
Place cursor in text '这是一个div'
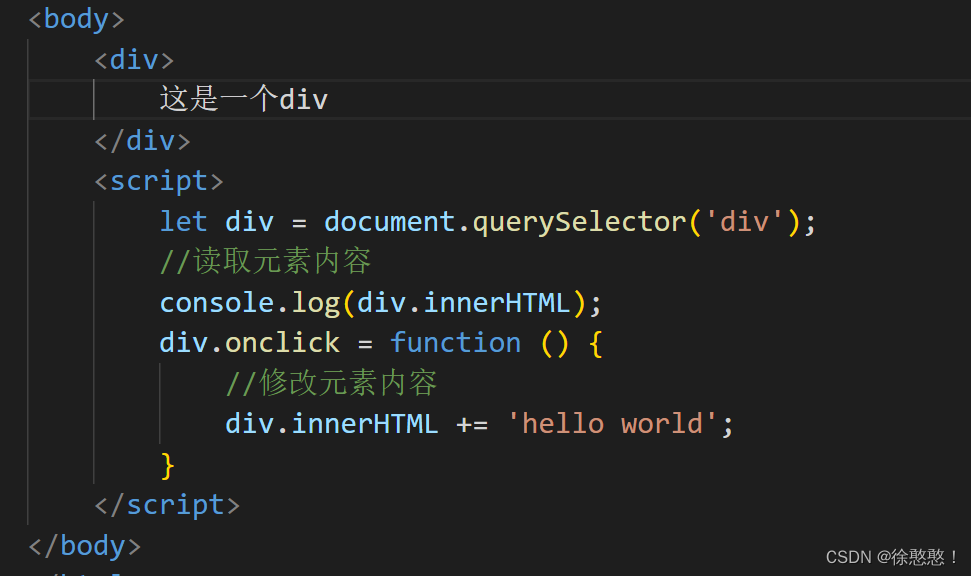pyautogui.click(x=243, y=99)
